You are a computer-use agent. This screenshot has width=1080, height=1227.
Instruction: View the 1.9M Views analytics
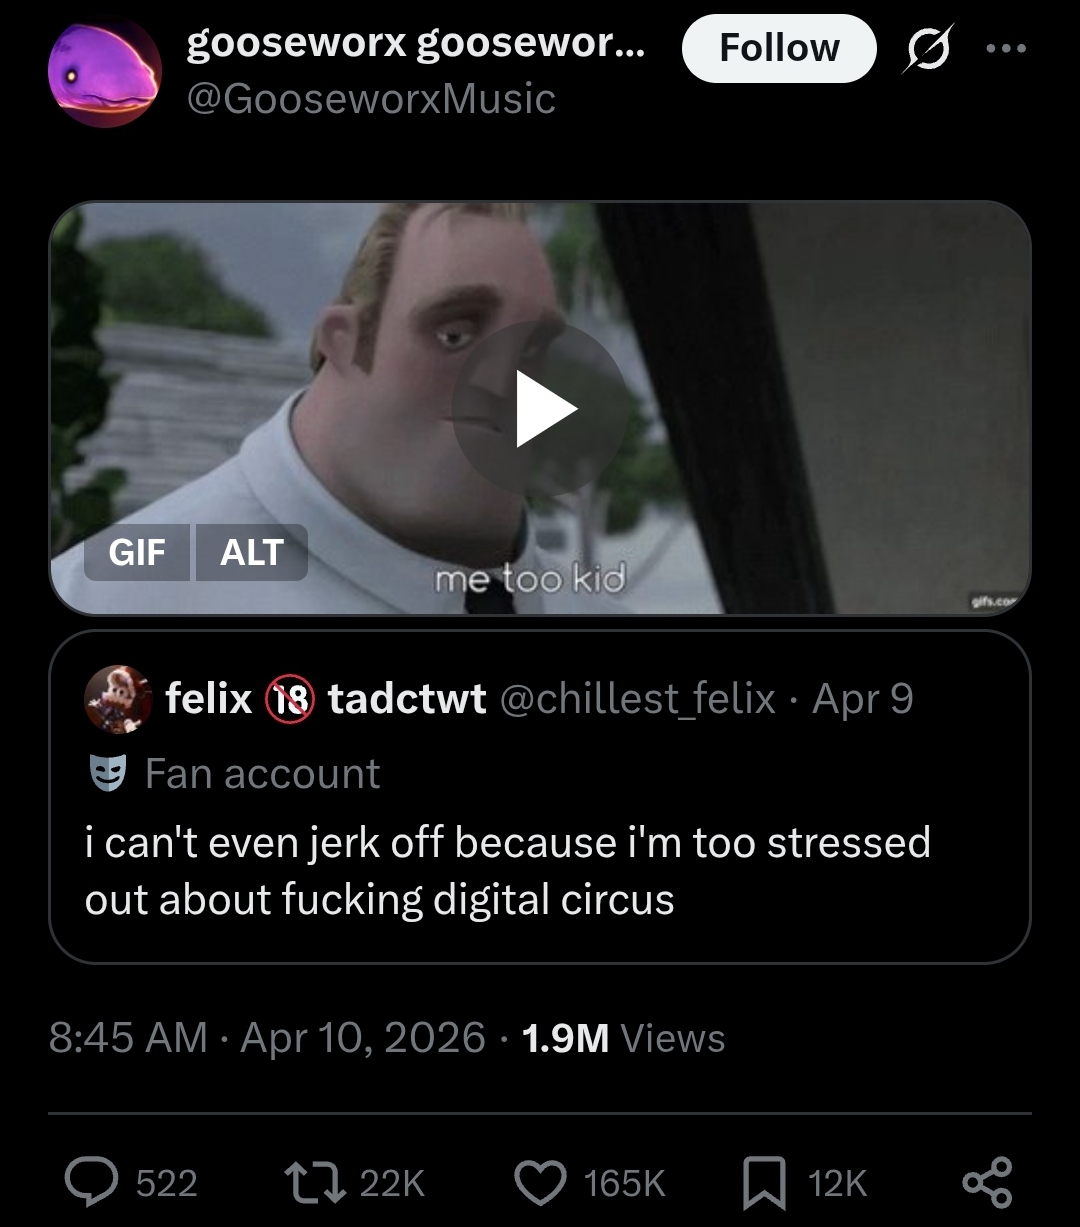tap(623, 1037)
